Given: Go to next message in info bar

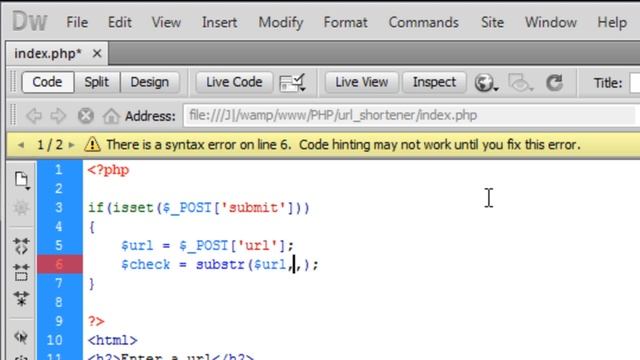Looking at the screenshot, I should [x=71, y=145].
